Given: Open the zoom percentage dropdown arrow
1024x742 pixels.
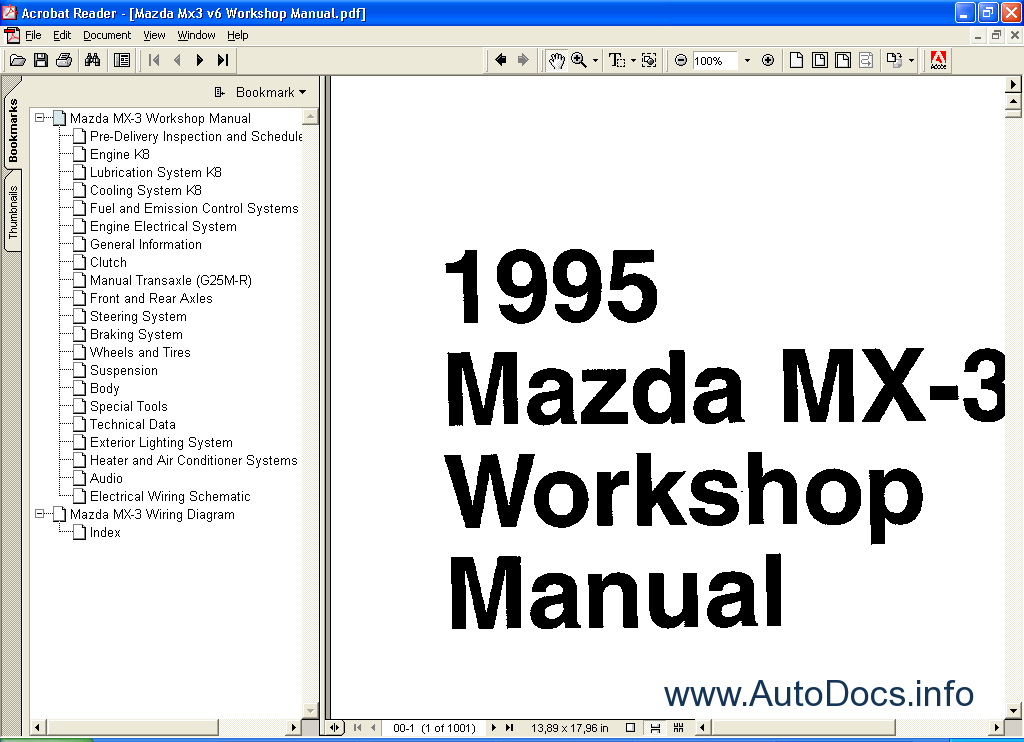Looking at the screenshot, I should point(747,61).
